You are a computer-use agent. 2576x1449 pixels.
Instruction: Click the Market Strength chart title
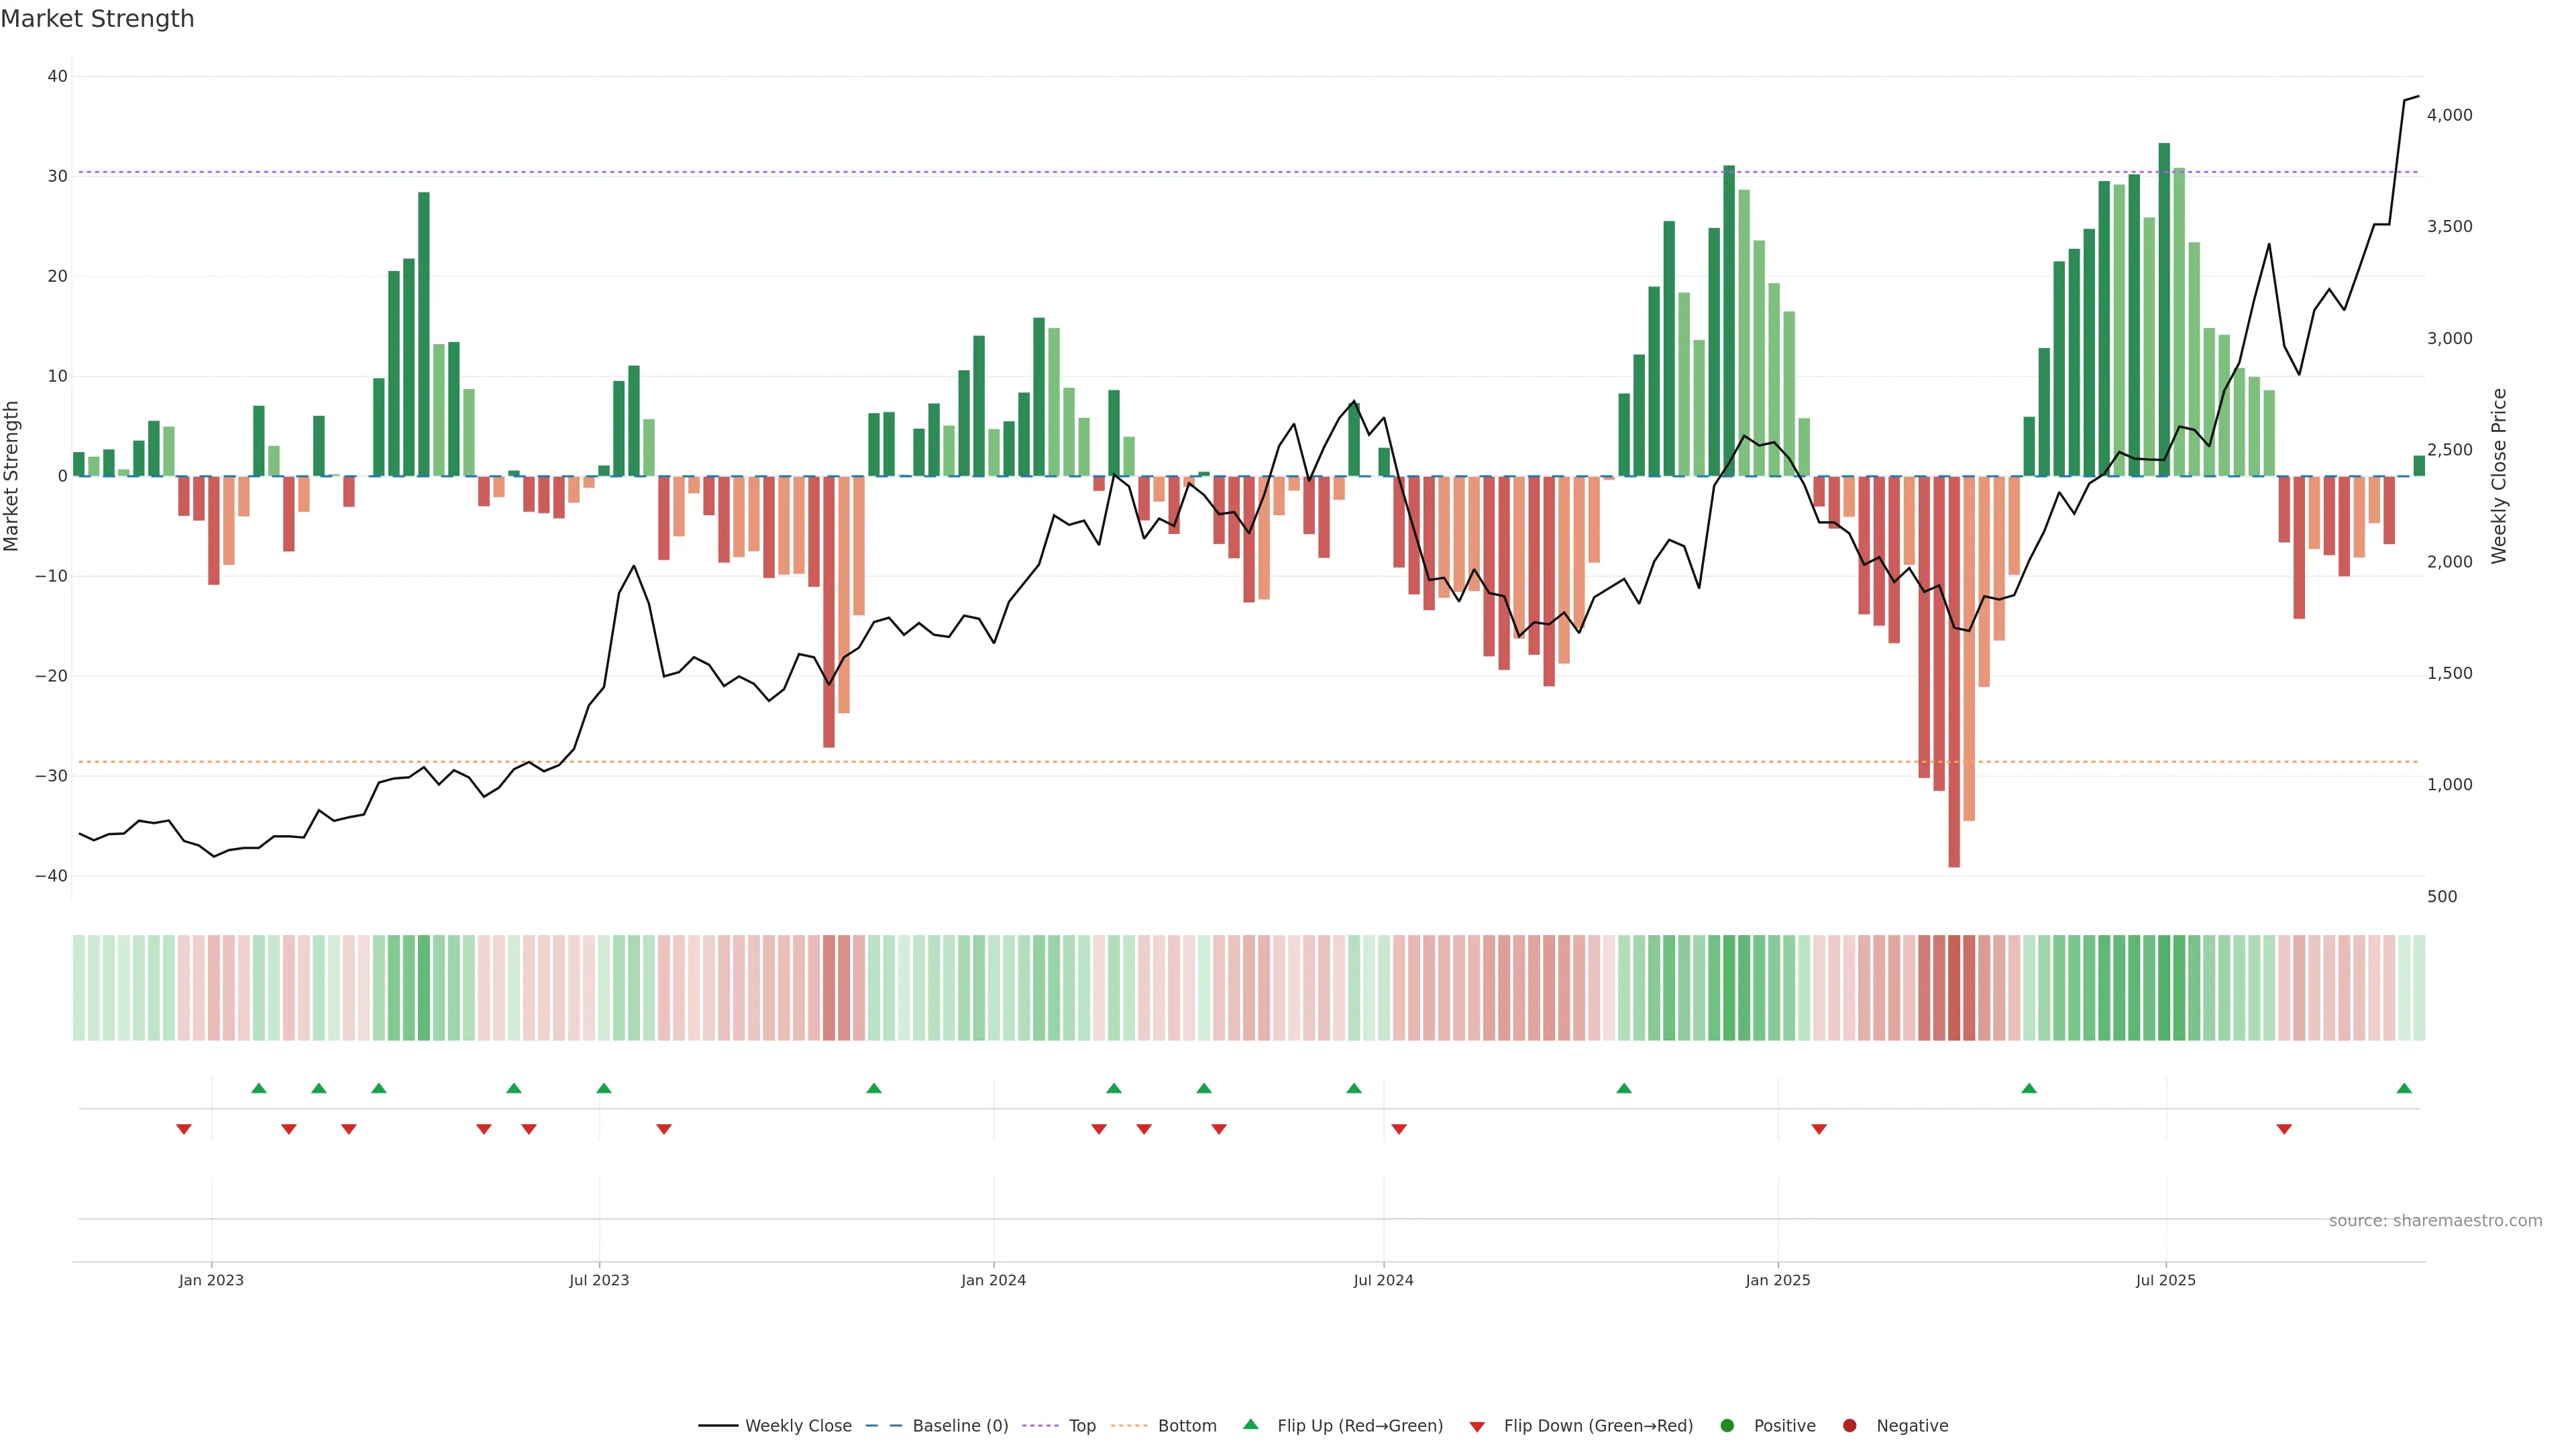[x=97, y=19]
